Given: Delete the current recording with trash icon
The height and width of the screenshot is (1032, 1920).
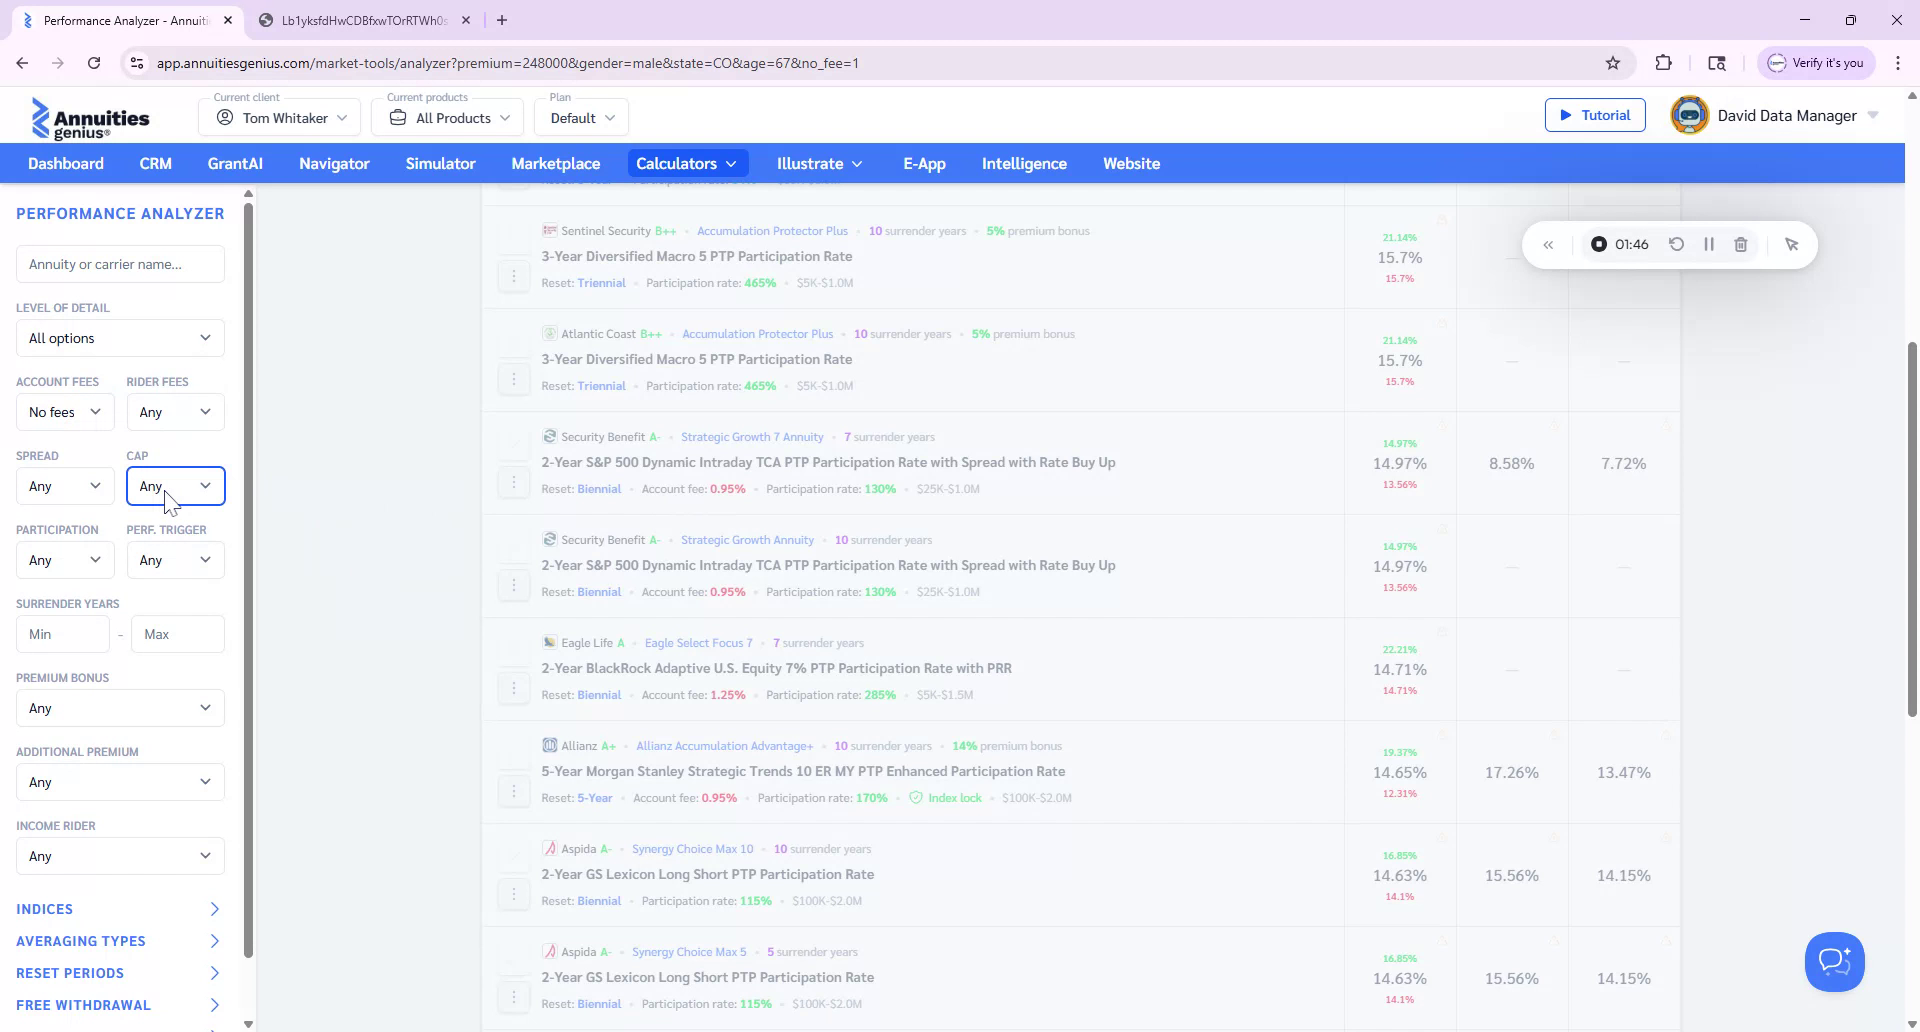Looking at the screenshot, I should coord(1741,244).
